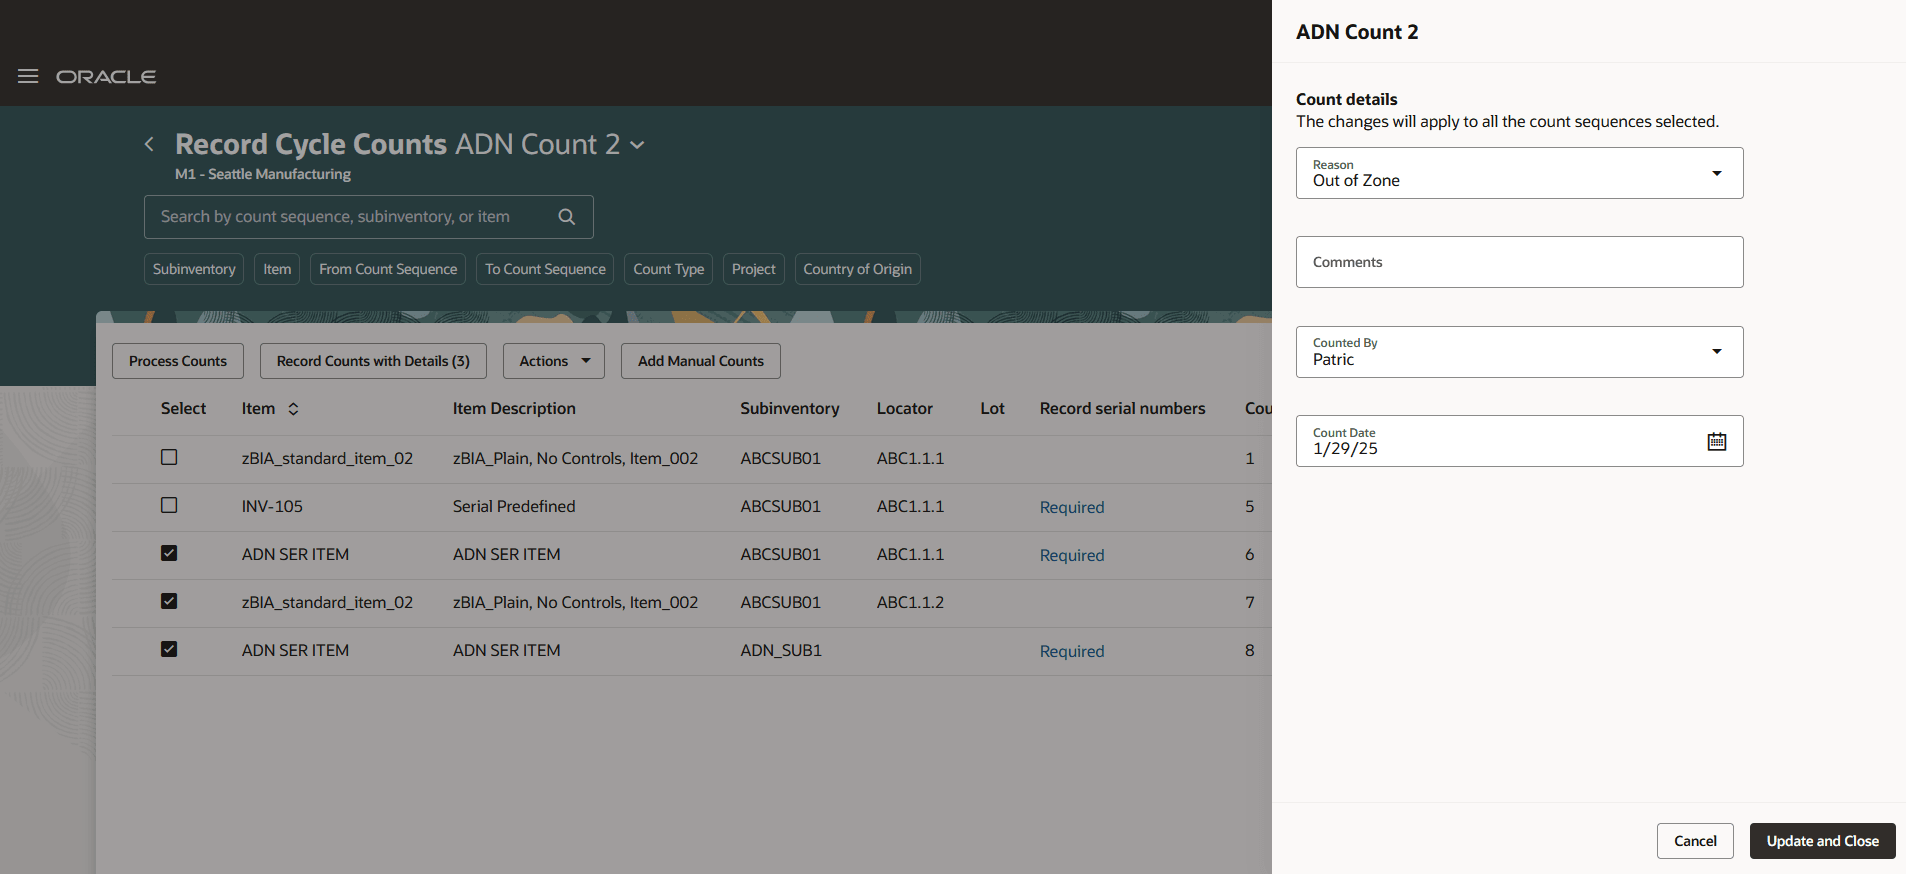This screenshot has width=1906, height=874.
Task: Open the hamburger navigation menu
Action: (x=28, y=77)
